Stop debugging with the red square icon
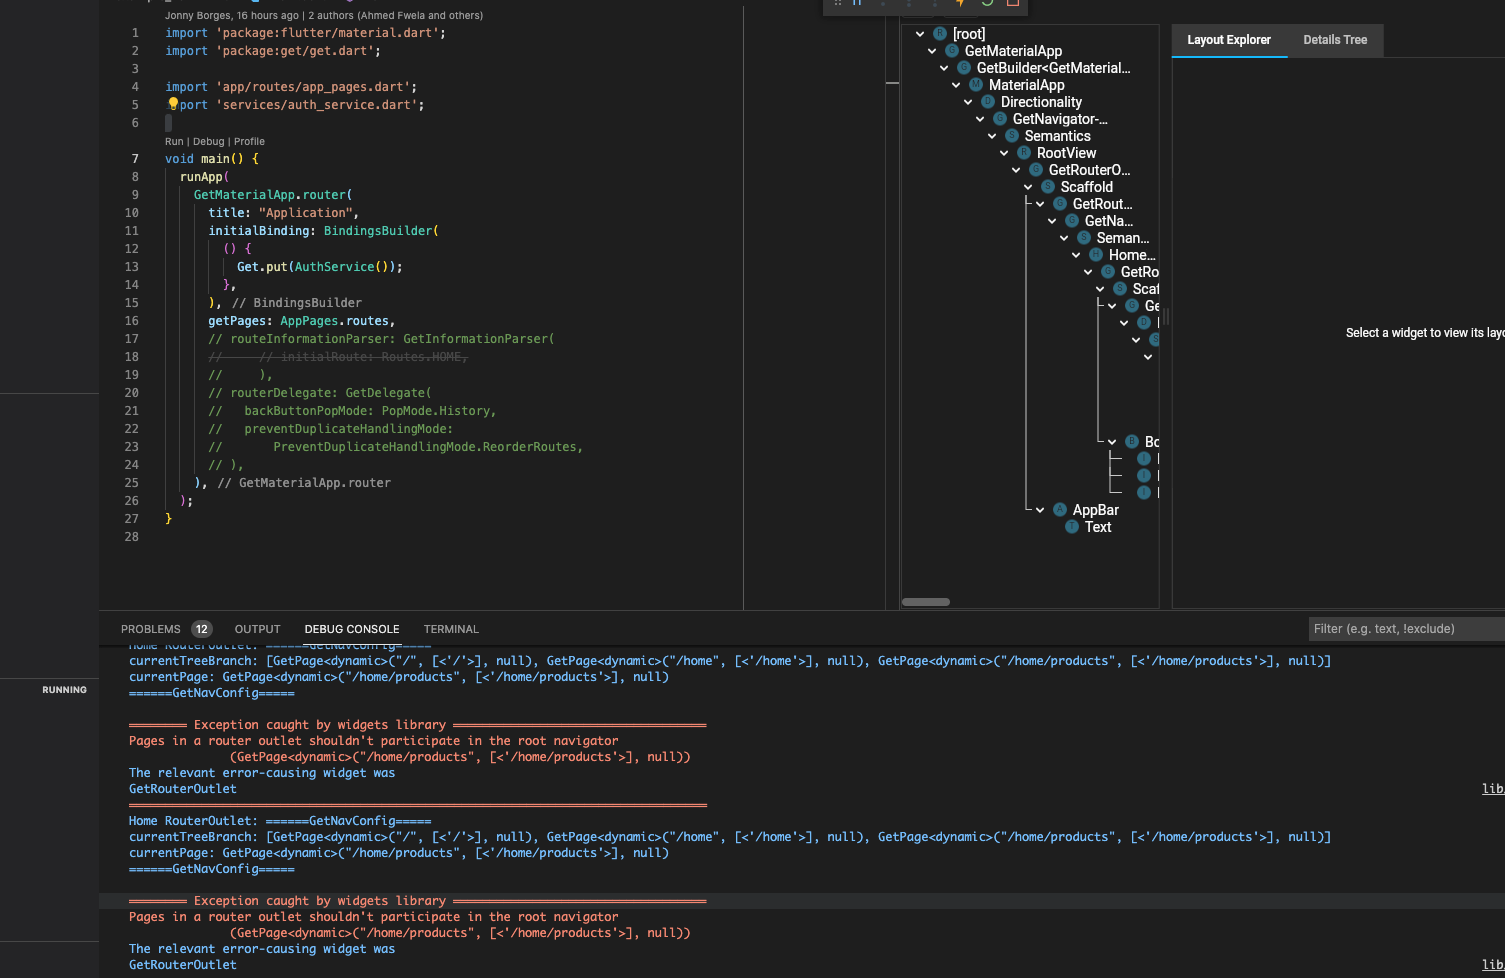Image resolution: width=1505 pixels, height=978 pixels. [1012, 5]
